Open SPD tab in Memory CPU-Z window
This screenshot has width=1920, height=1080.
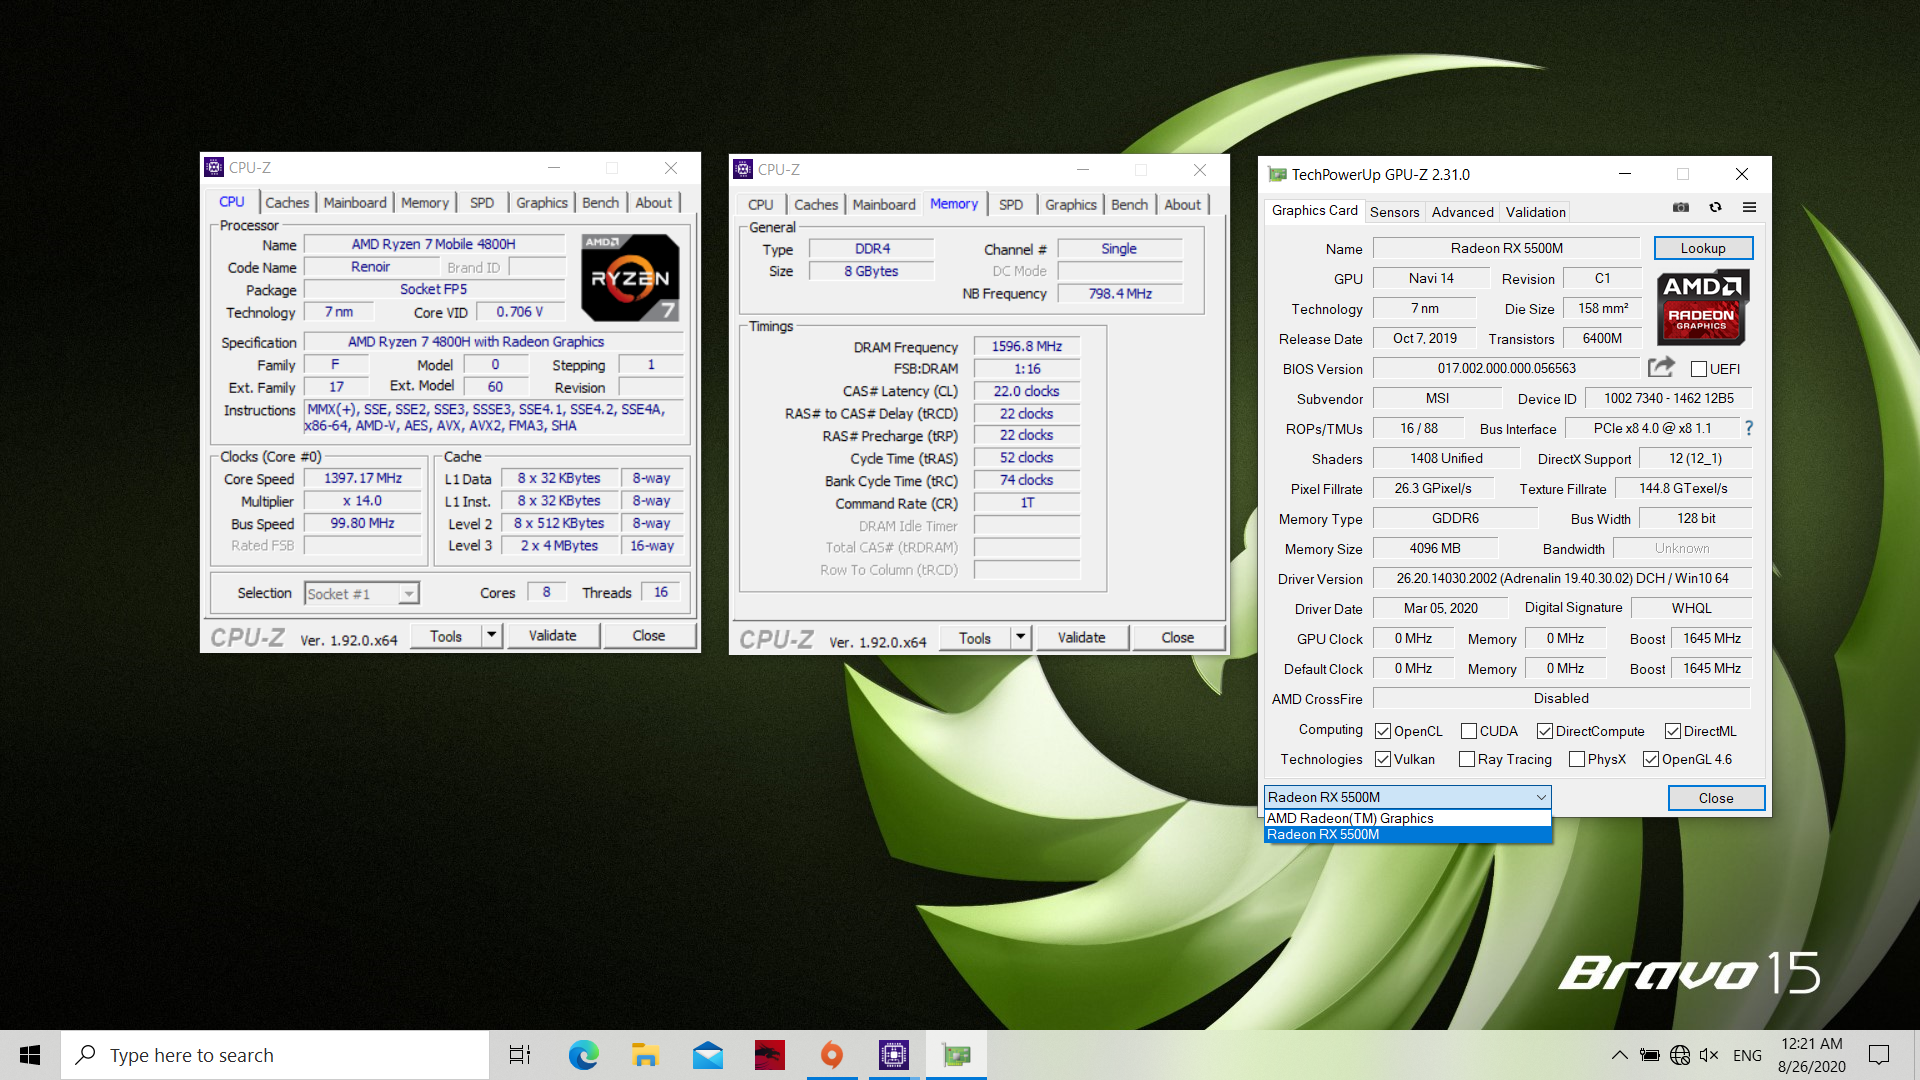click(1011, 204)
